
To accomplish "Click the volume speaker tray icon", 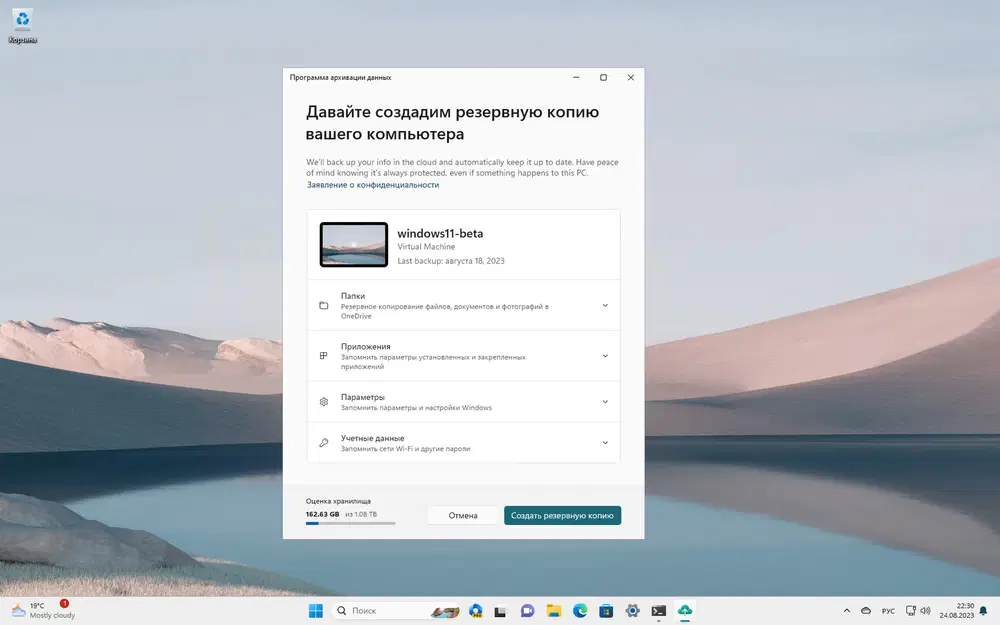I will point(925,611).
